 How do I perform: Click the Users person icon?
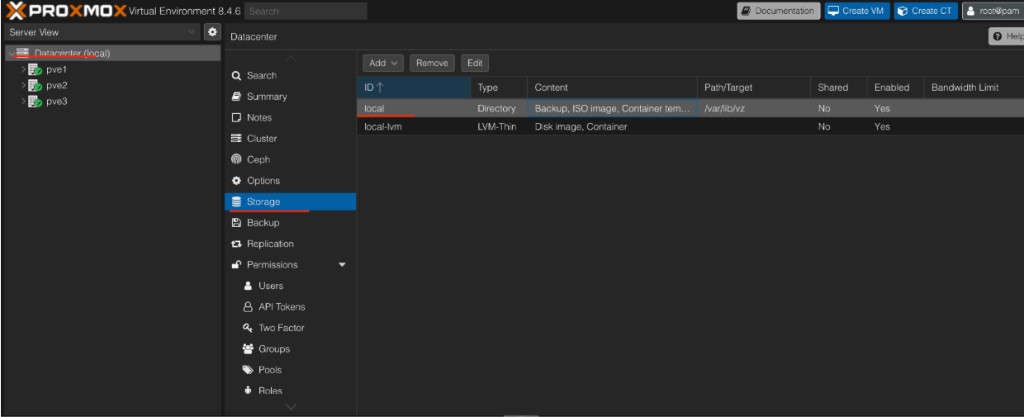coord(248,286)
